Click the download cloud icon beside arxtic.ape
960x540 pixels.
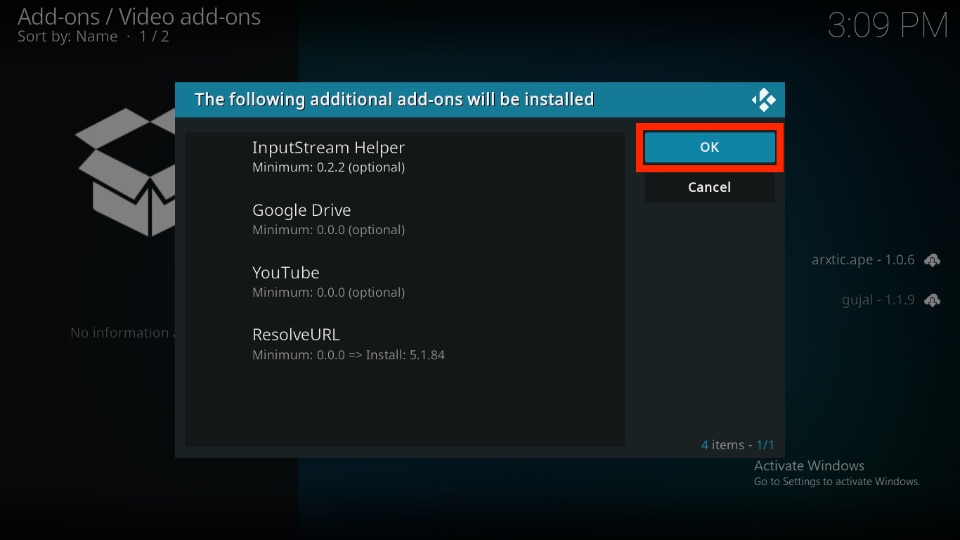point(932,260)
